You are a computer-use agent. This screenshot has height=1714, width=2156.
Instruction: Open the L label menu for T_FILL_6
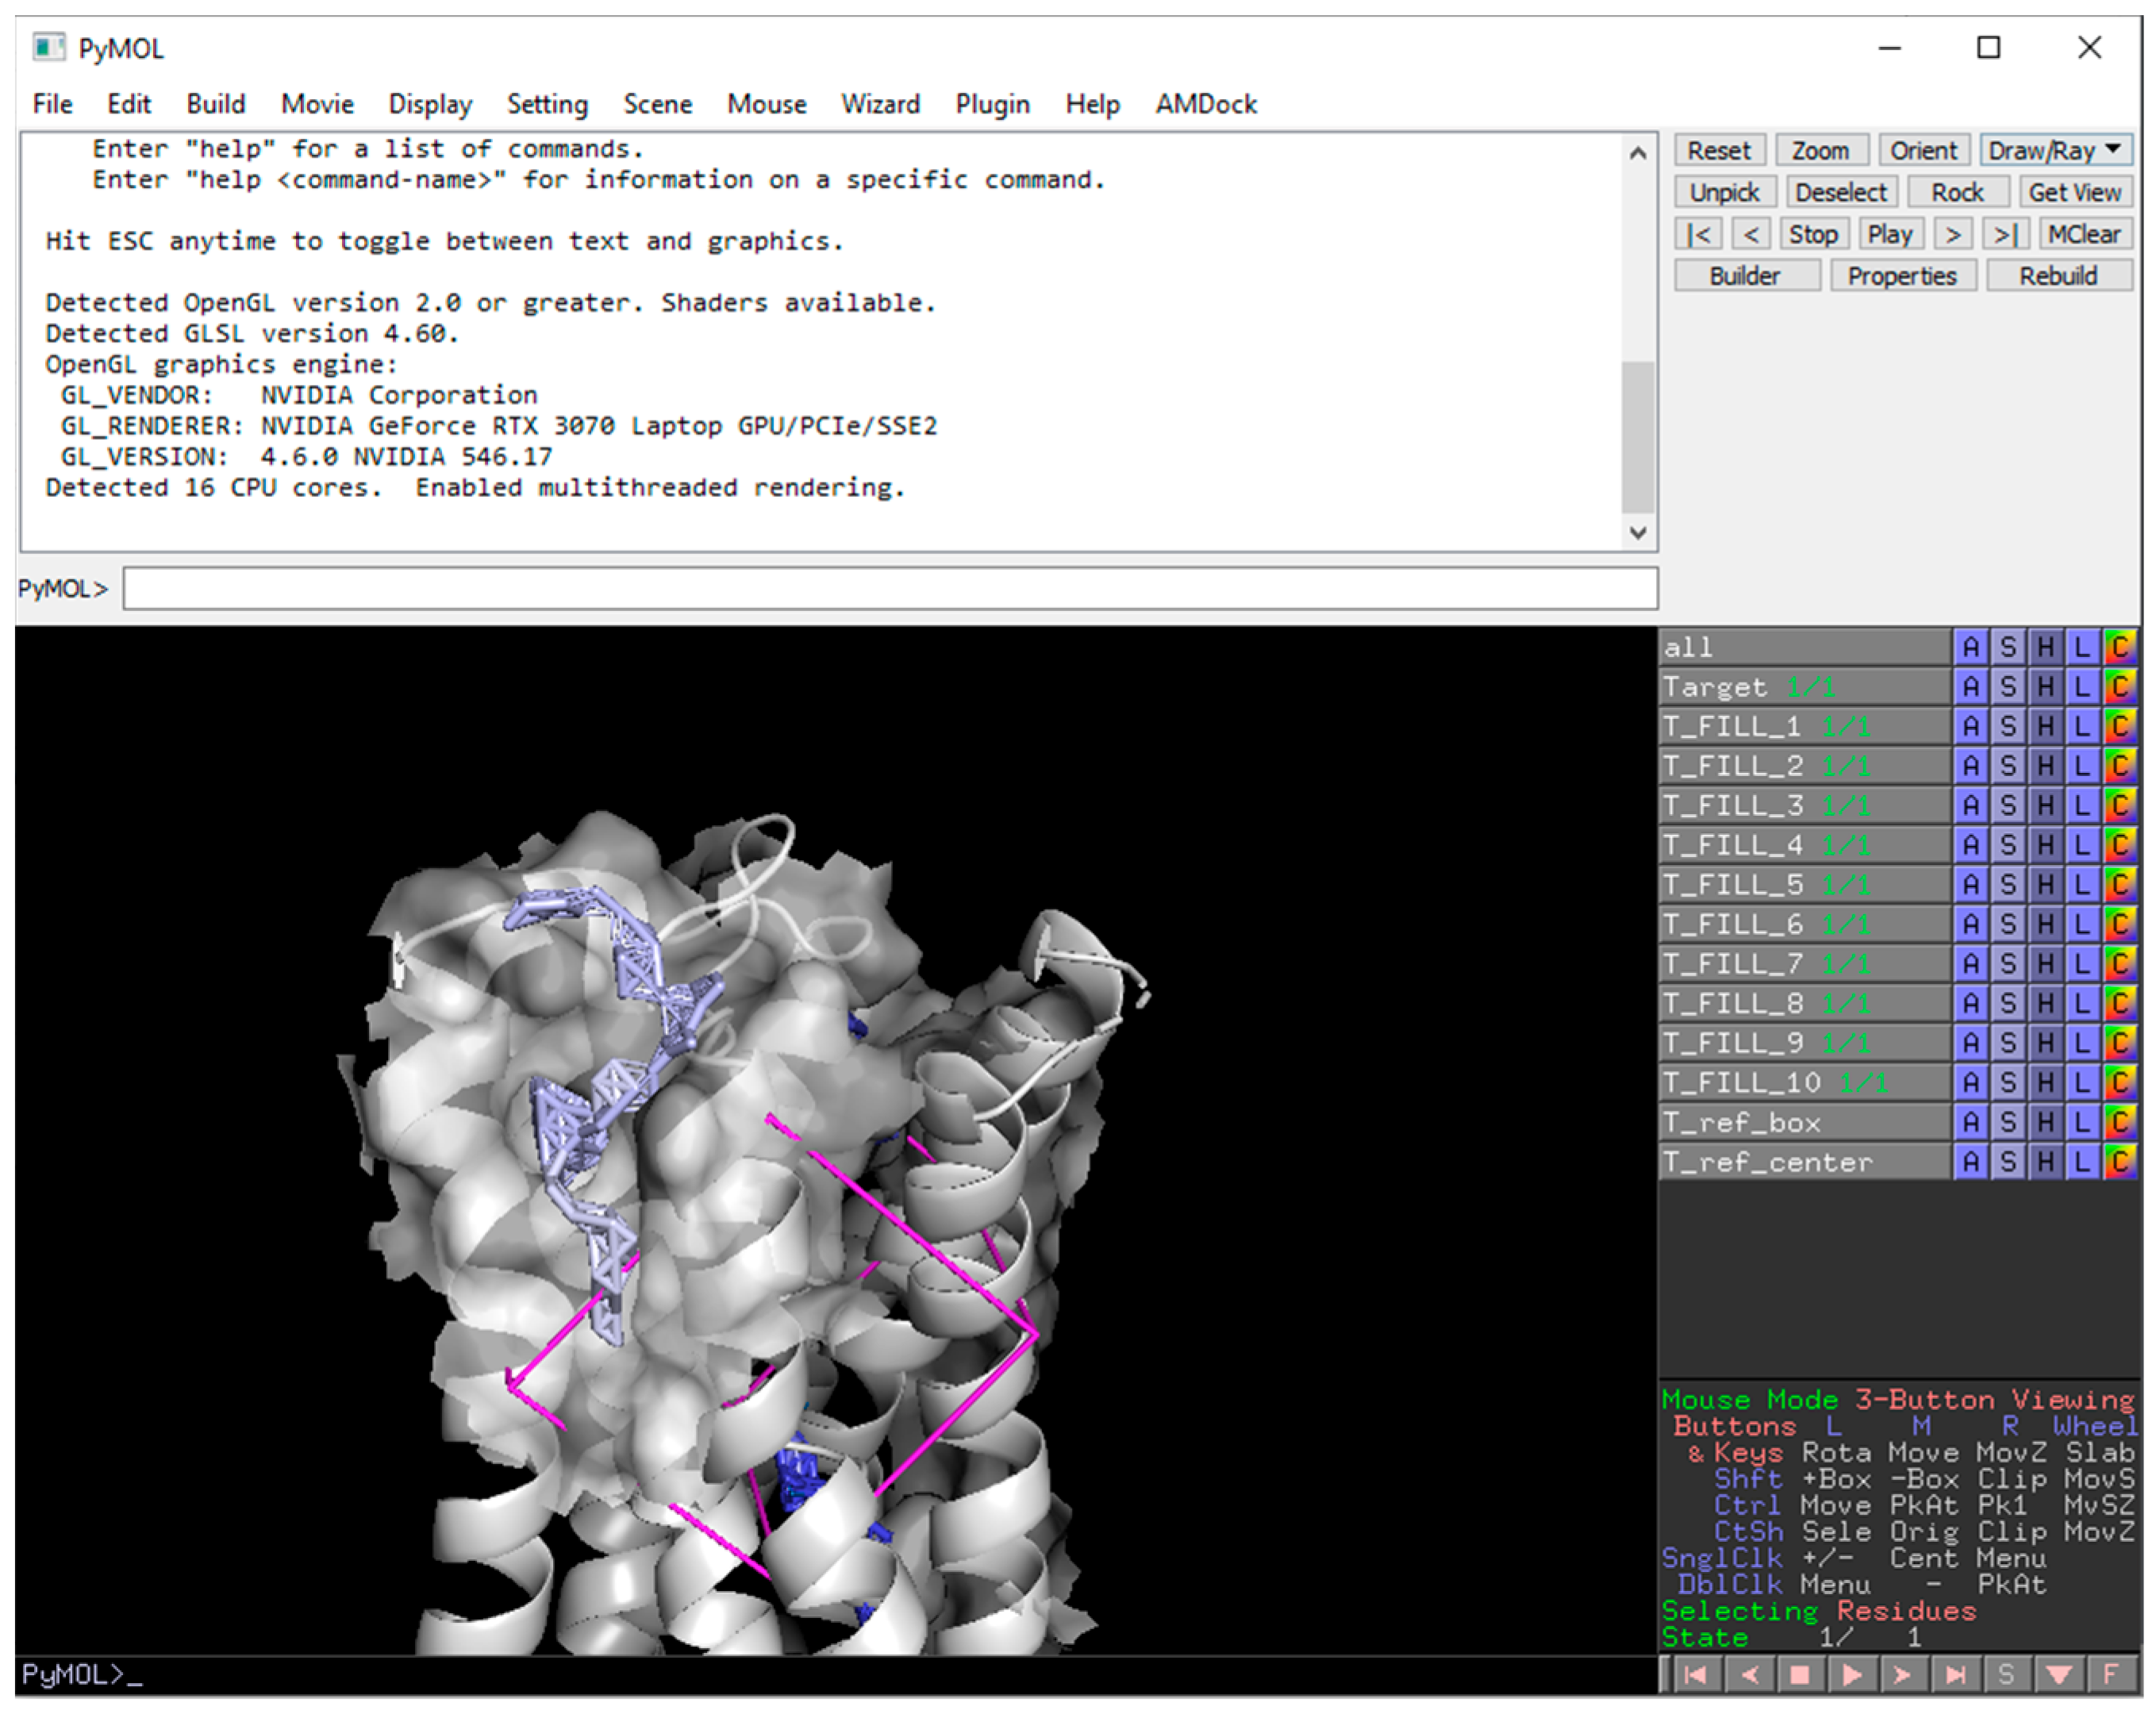(2082, 924)
